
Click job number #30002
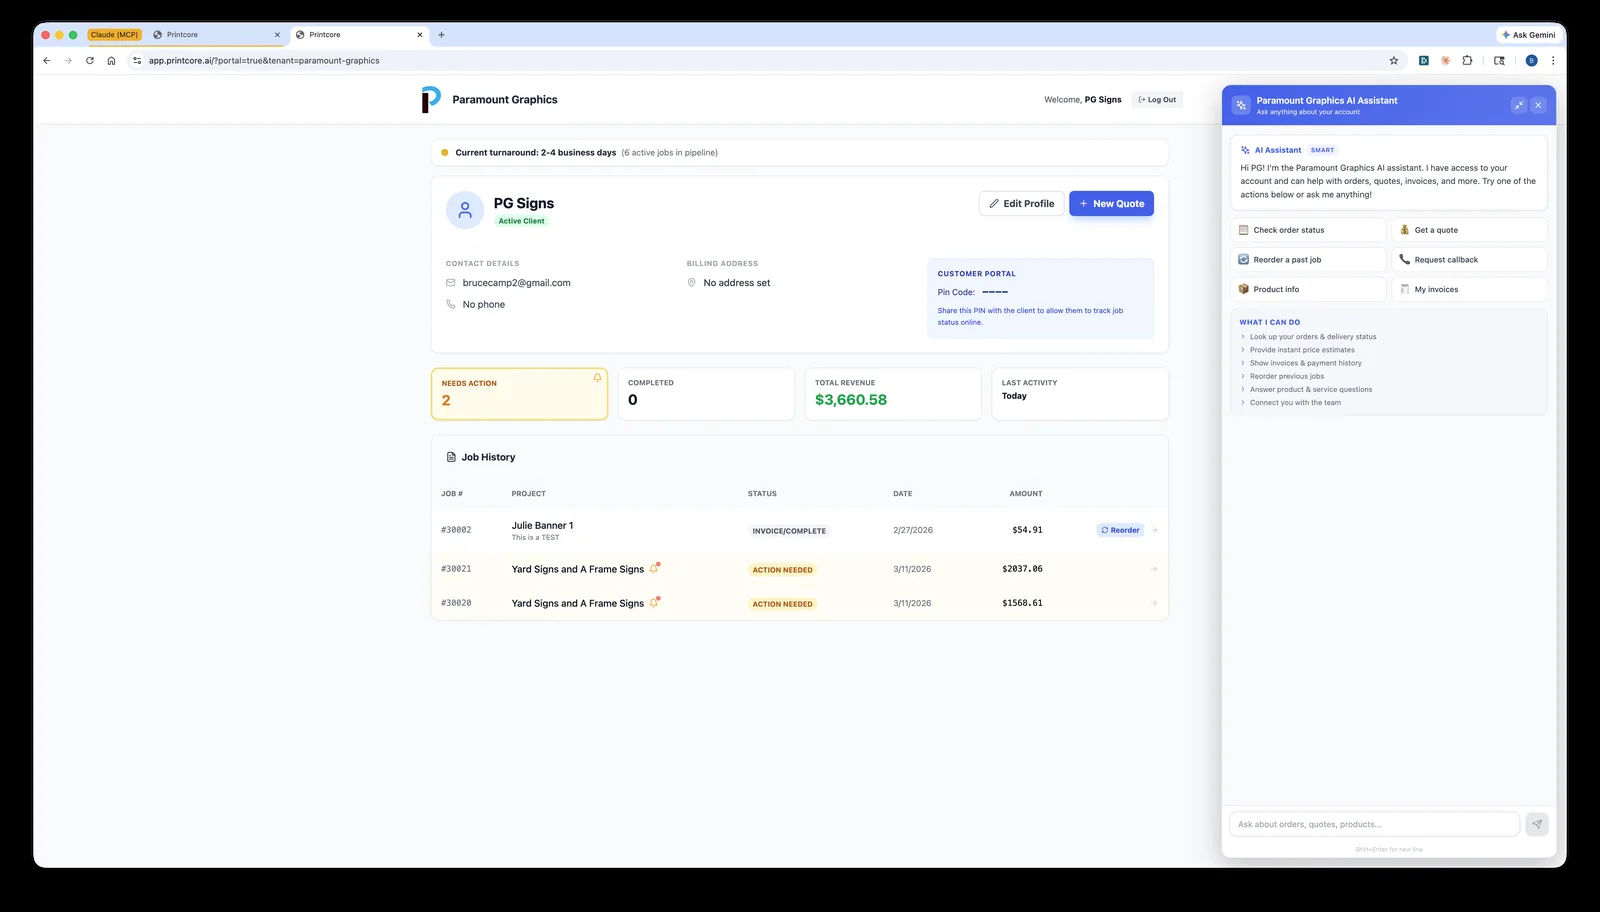(x=456, y=530)
